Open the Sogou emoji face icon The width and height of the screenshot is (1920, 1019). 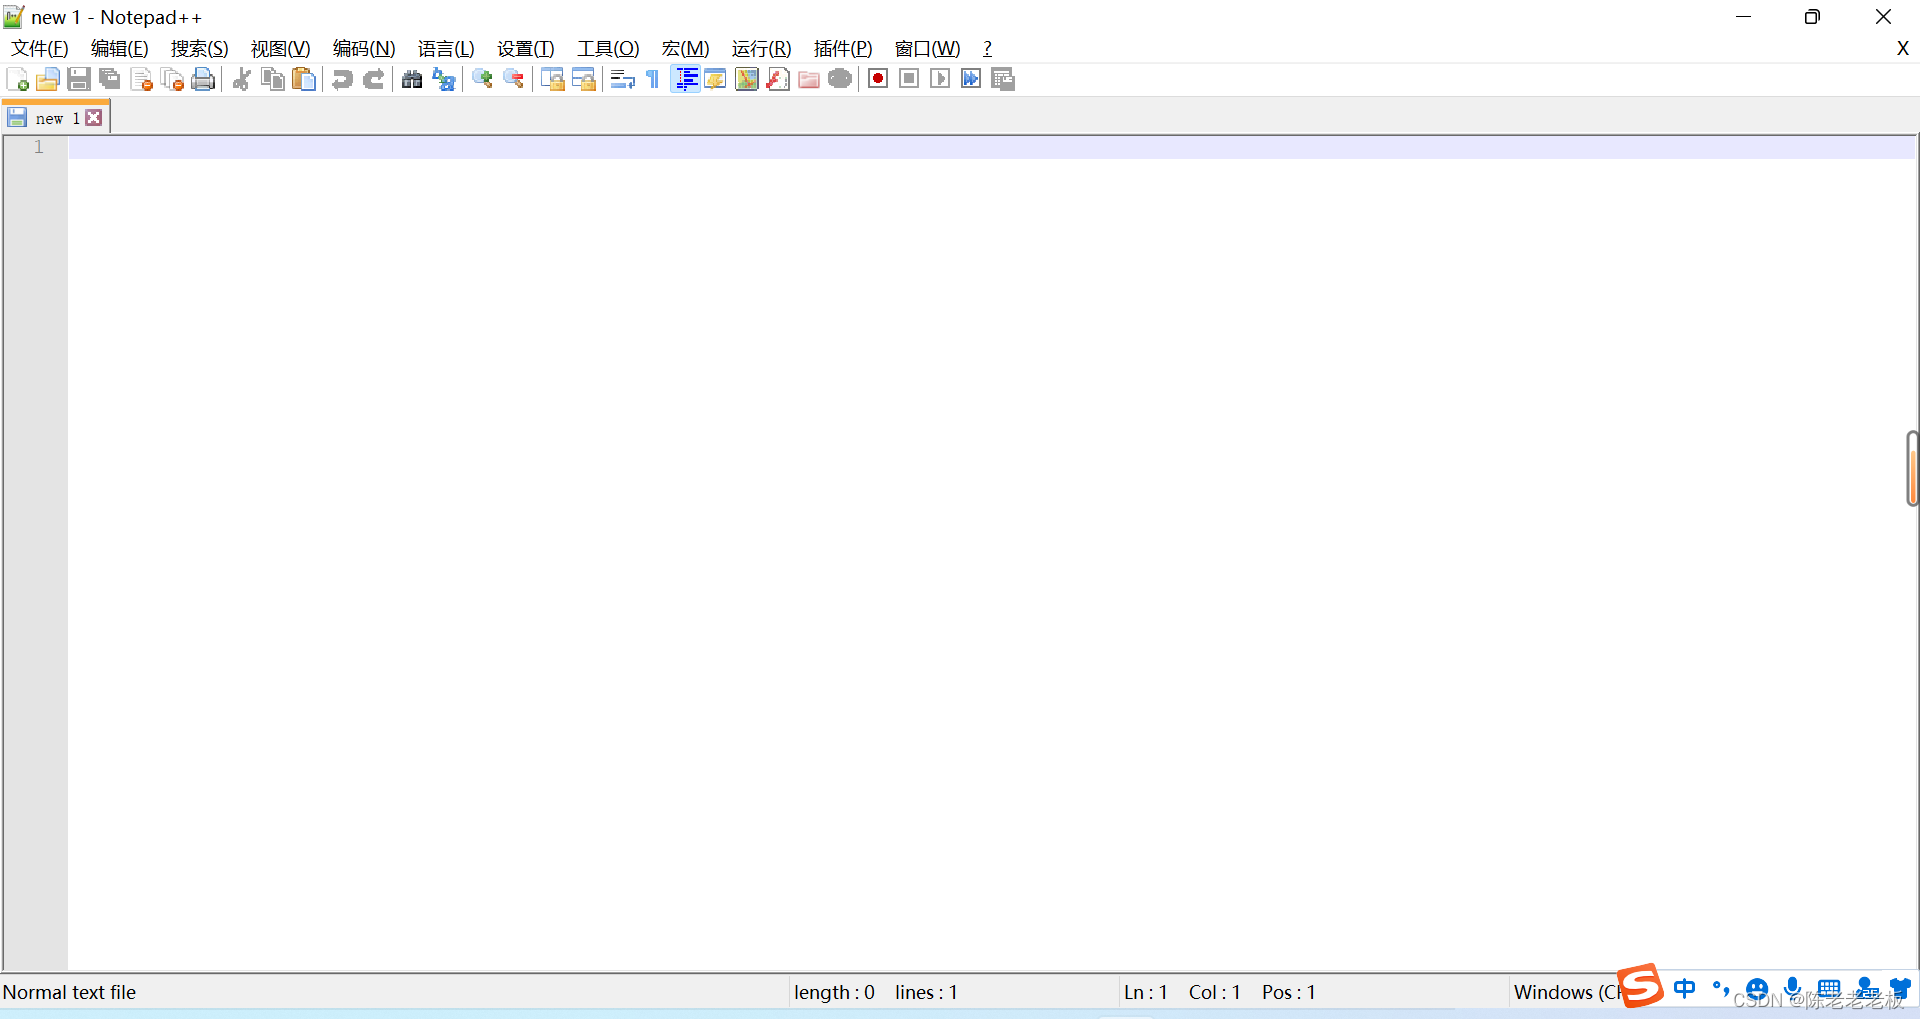[x=1757, y=990]
